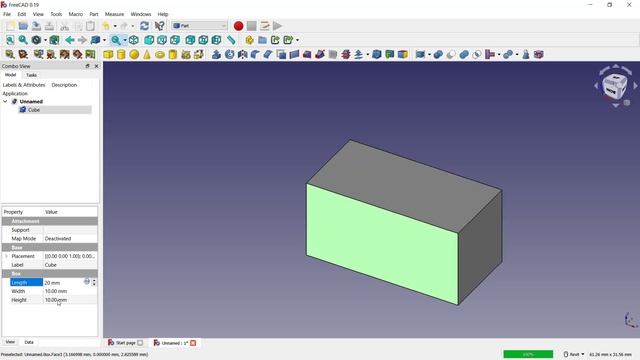Close the Unnamed document tab
The height and width of the screenshot is (360, 640).
193,343
